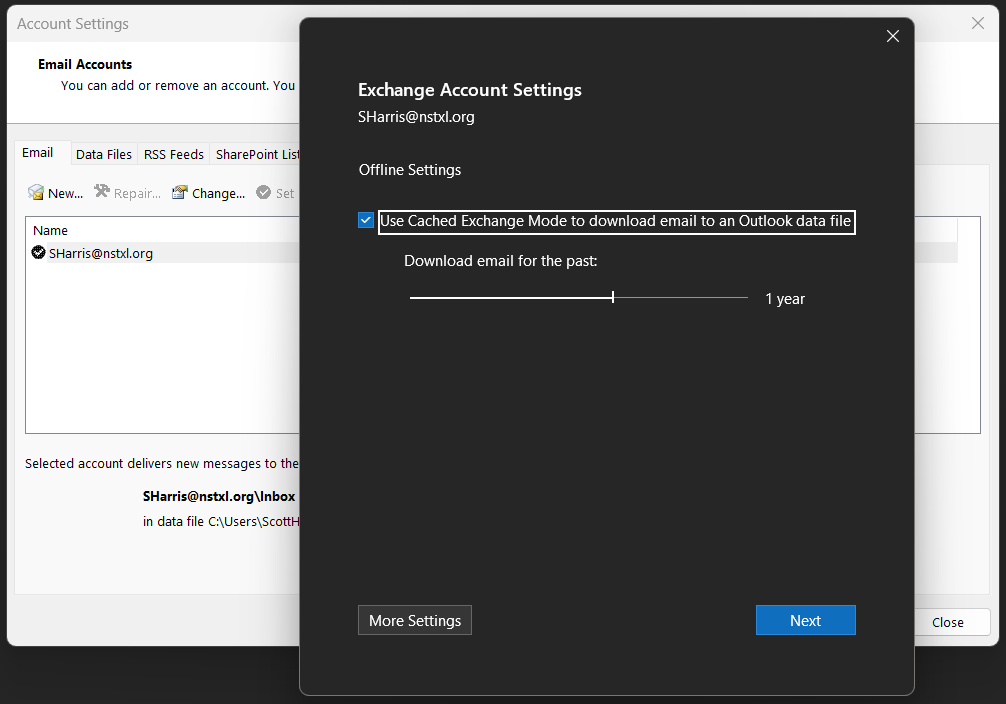
Task: Close the Exchange Account Settings dialog
Action: (x=892, y=36)
